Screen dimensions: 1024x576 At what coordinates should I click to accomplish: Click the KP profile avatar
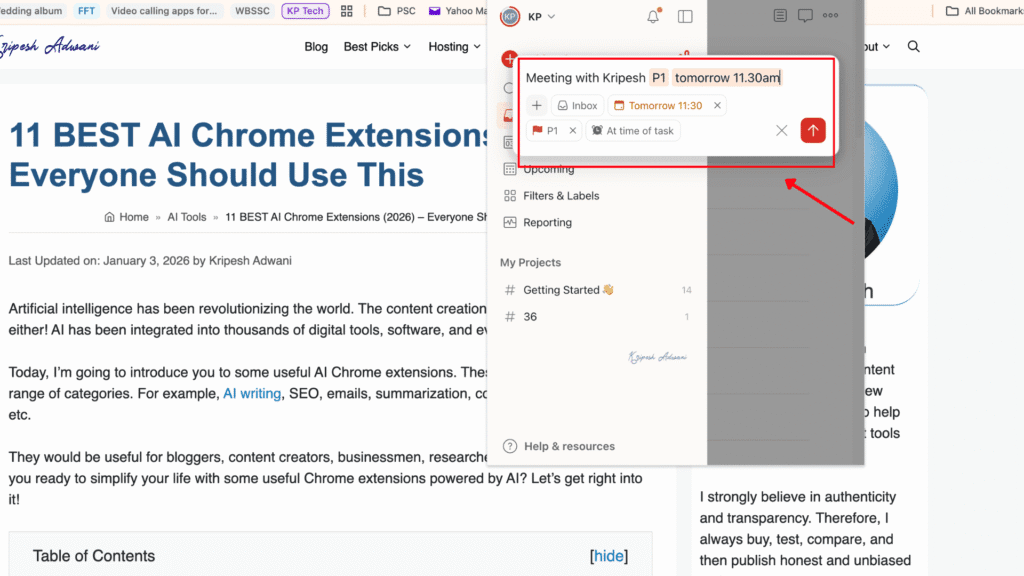coord(510,16)
